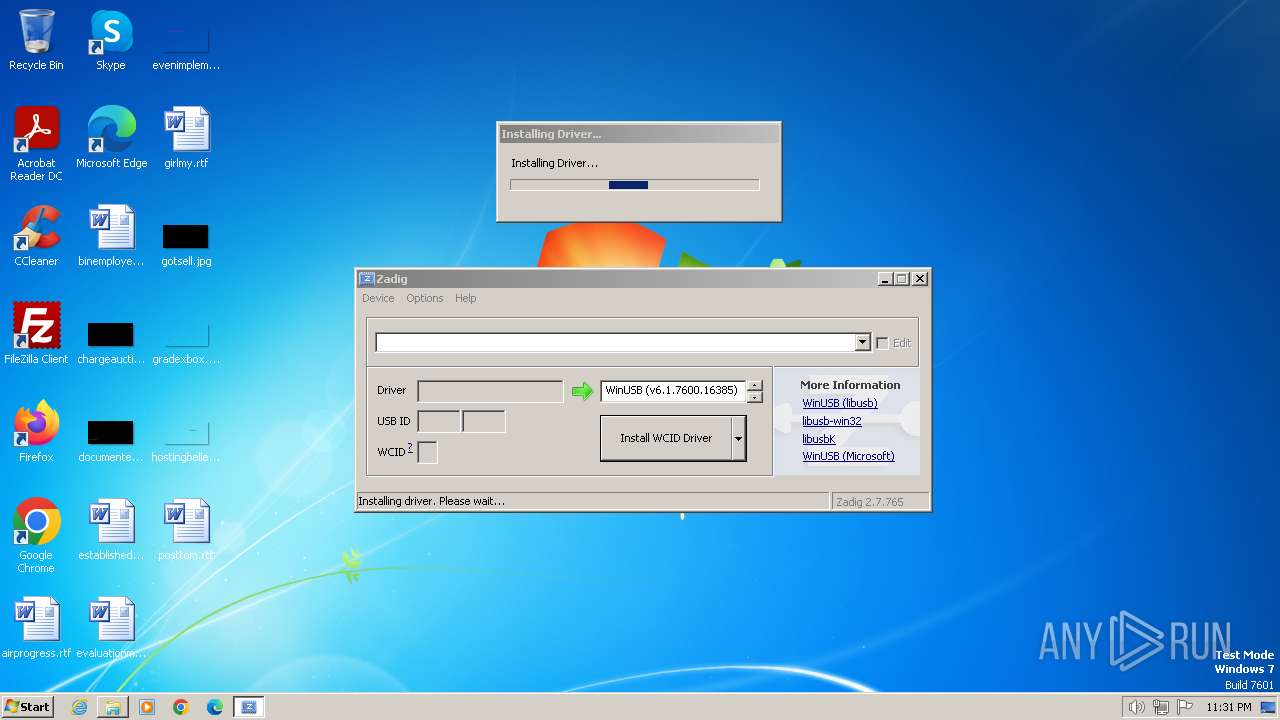
Task: Open Internet Explorer from the taskbar
Action: pos(79,707)
